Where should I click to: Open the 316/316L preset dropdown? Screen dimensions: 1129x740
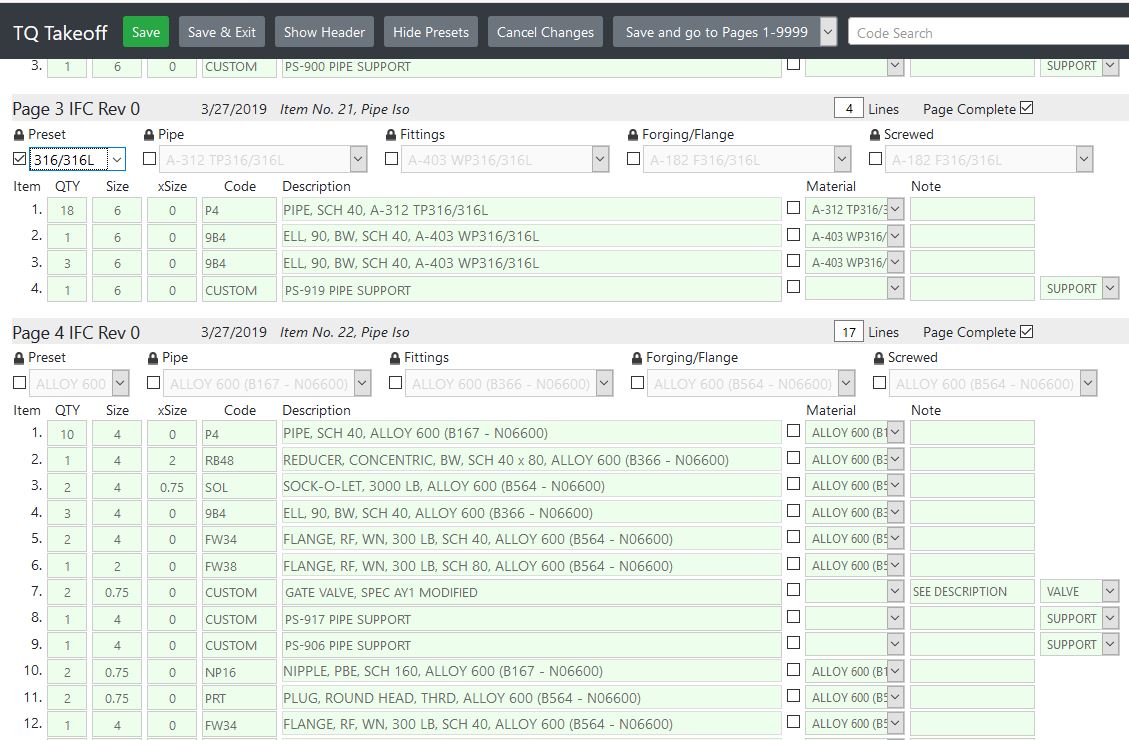coord(117,159)
